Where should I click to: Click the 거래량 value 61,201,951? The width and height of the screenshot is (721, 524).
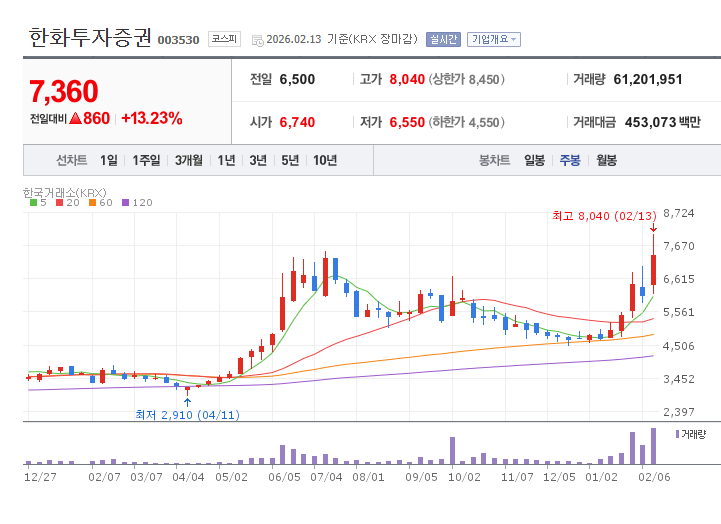(648, 80)
